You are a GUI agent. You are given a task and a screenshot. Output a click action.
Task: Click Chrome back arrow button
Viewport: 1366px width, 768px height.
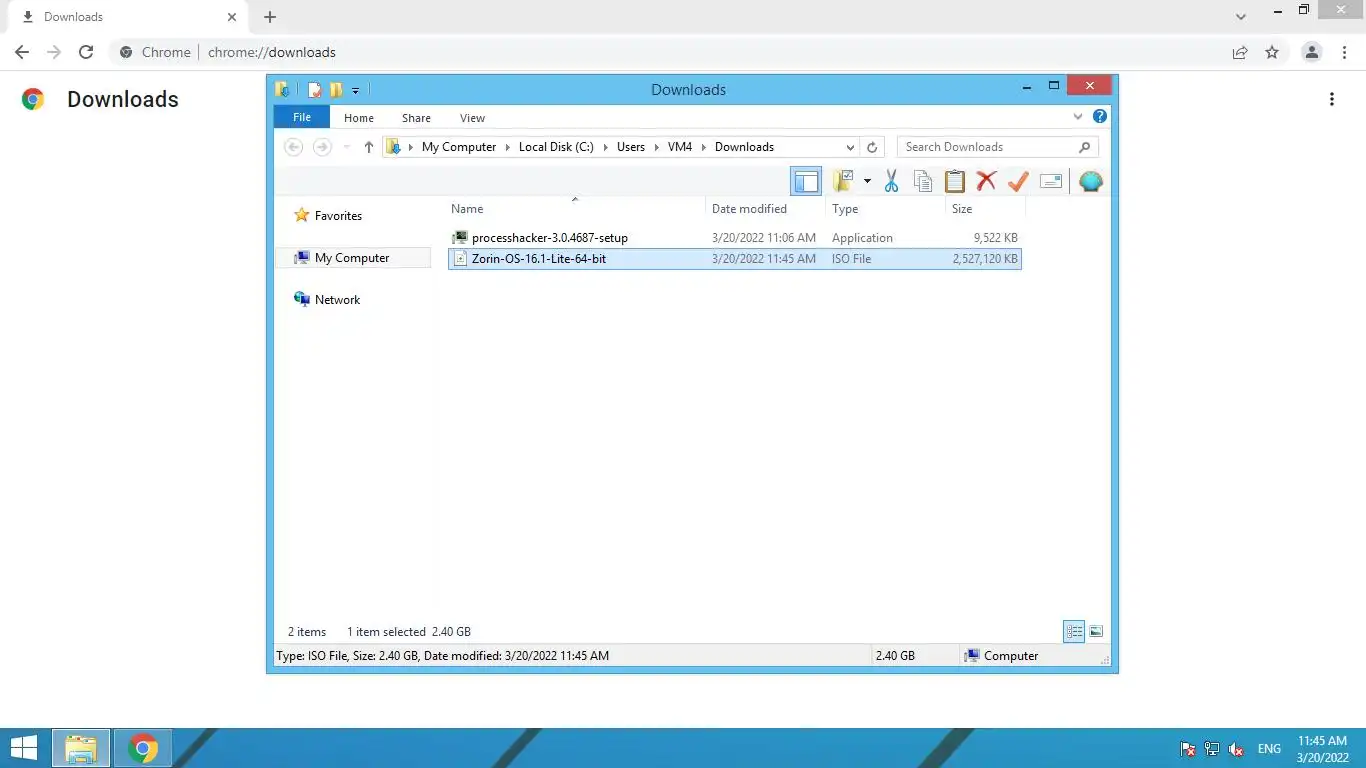pos(22,52)
